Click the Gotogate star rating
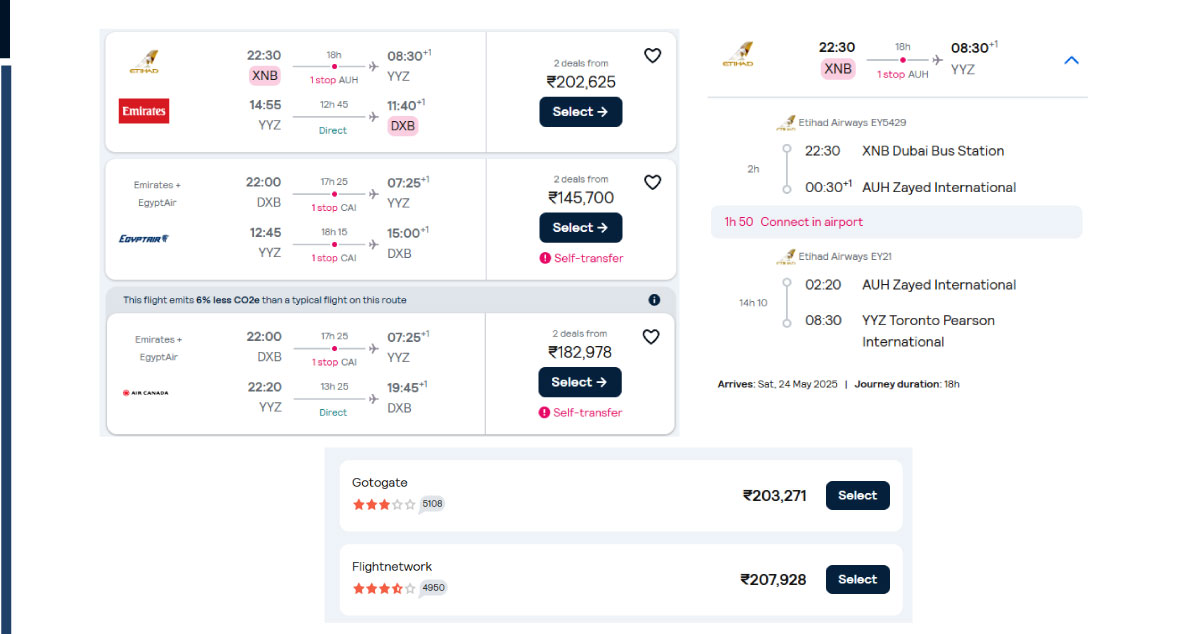The height and width of the screenshot is (634, 1202). 383,505
